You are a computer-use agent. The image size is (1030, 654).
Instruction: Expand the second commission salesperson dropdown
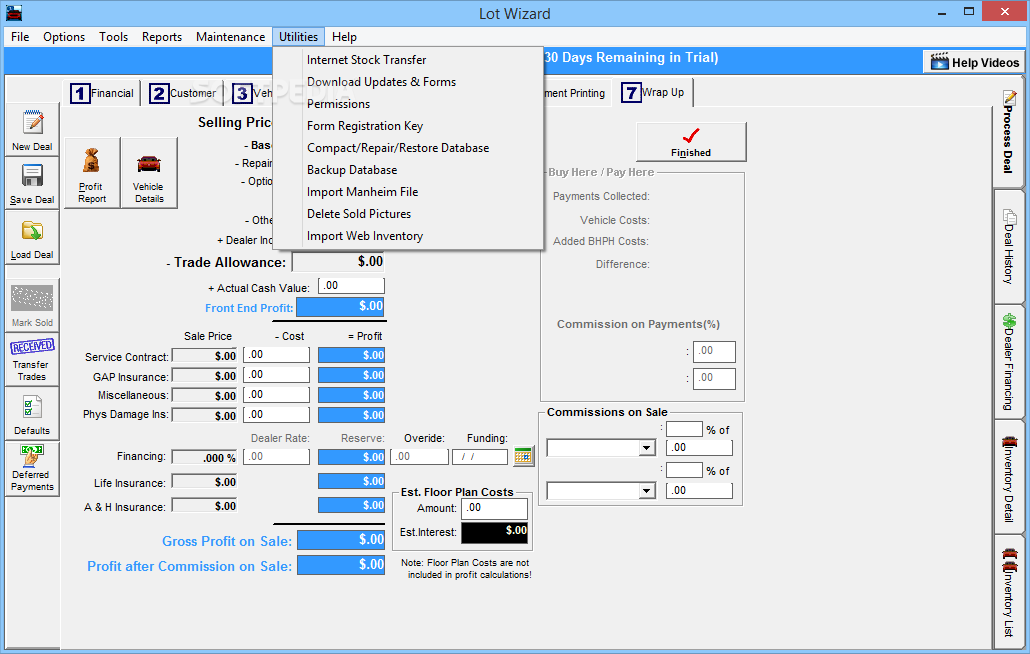[647, 490]
